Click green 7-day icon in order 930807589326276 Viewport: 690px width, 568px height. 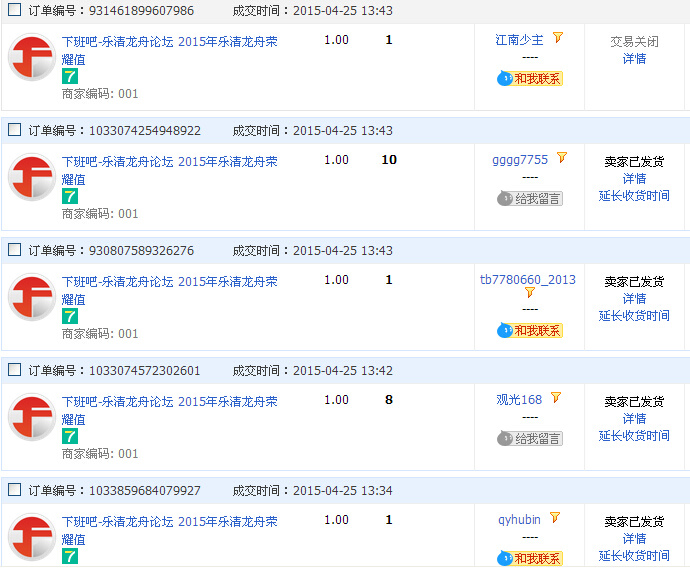click(70, 316)
